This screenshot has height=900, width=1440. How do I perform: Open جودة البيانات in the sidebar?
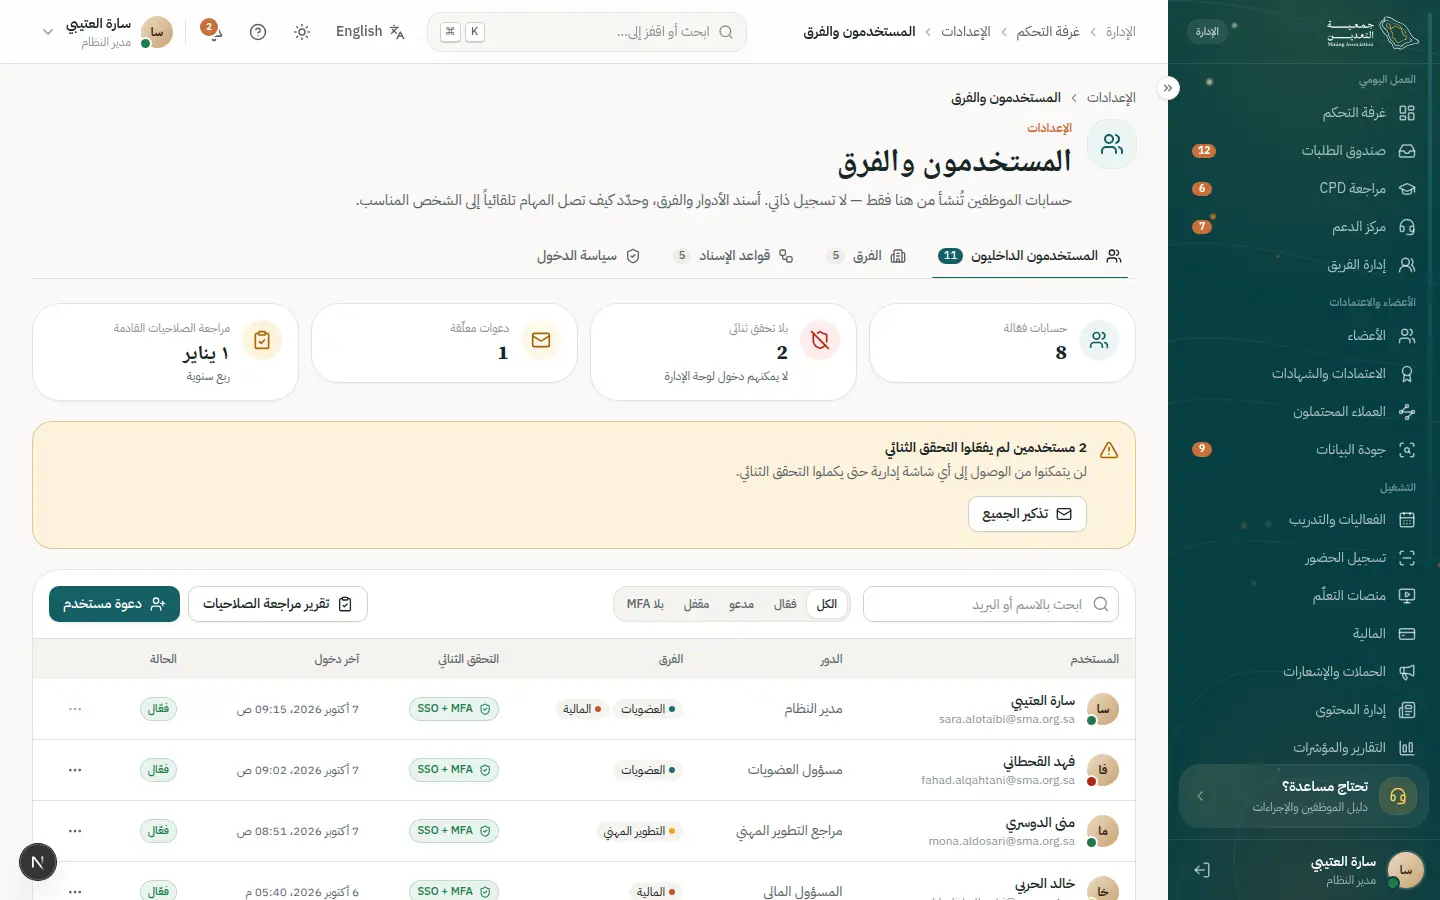click(1304, 450)
